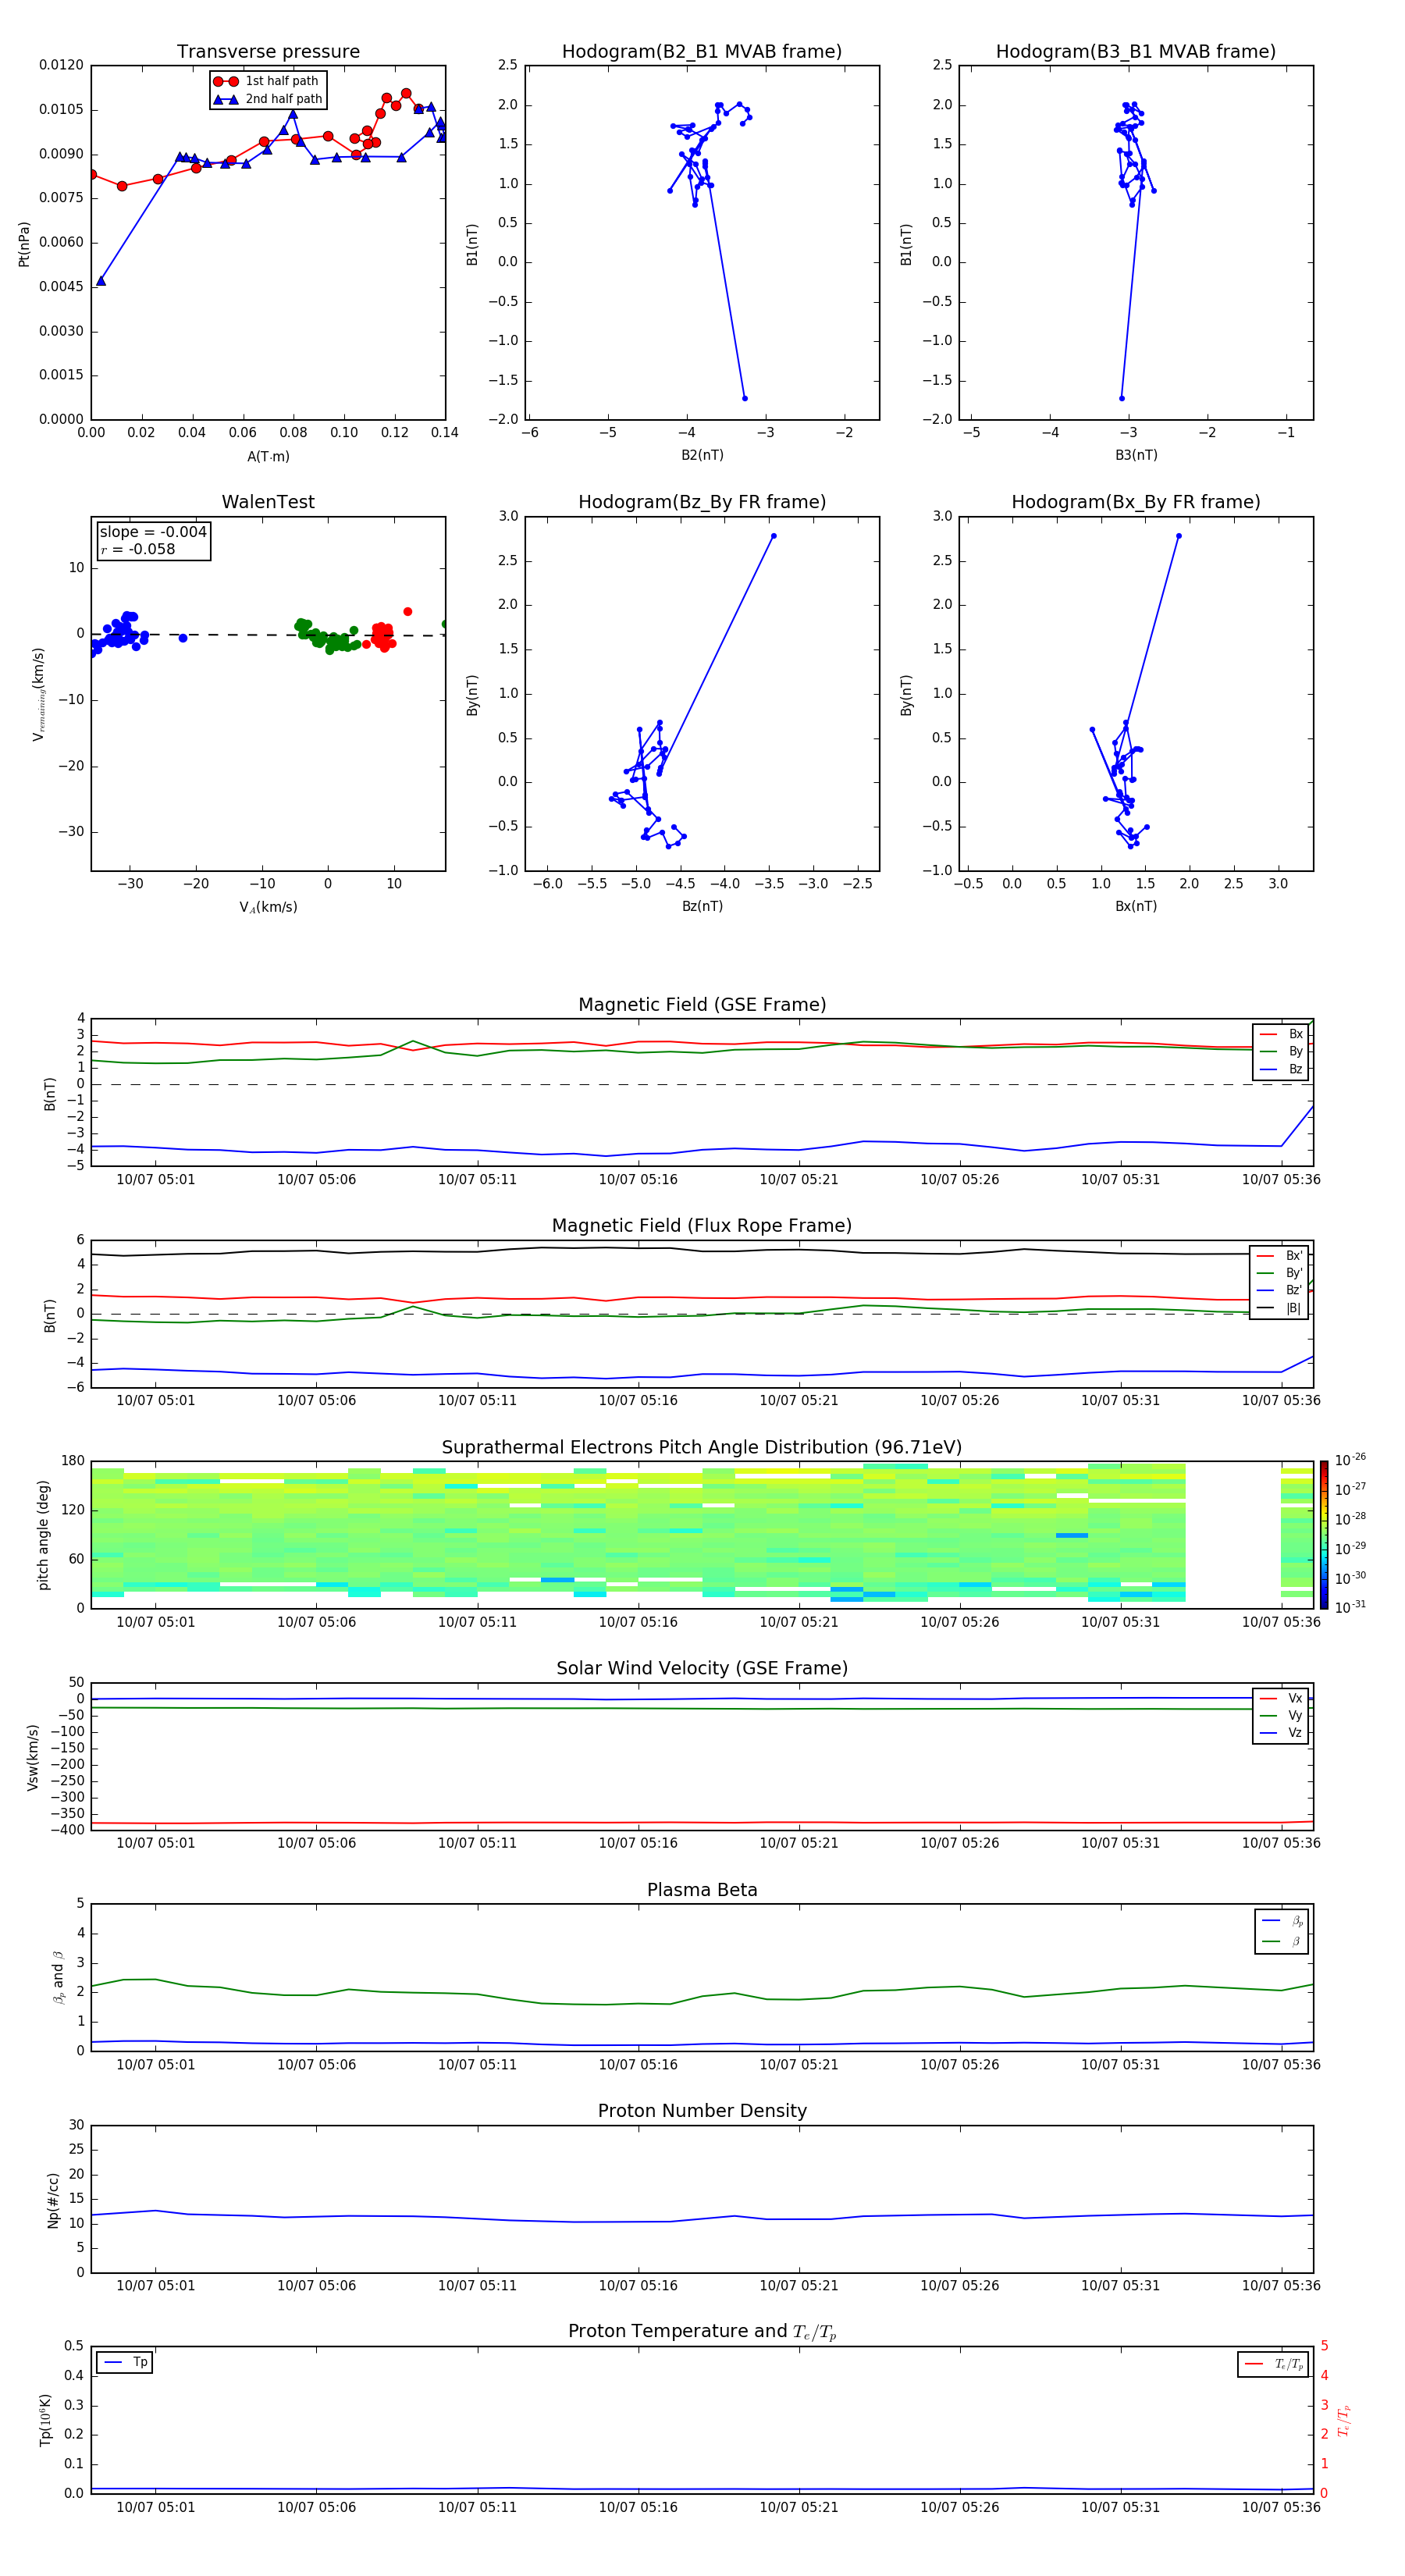
Task: Click the "Bz(nT)" x-axis label of FR hodogram
Action: click(x=702, y=906)
